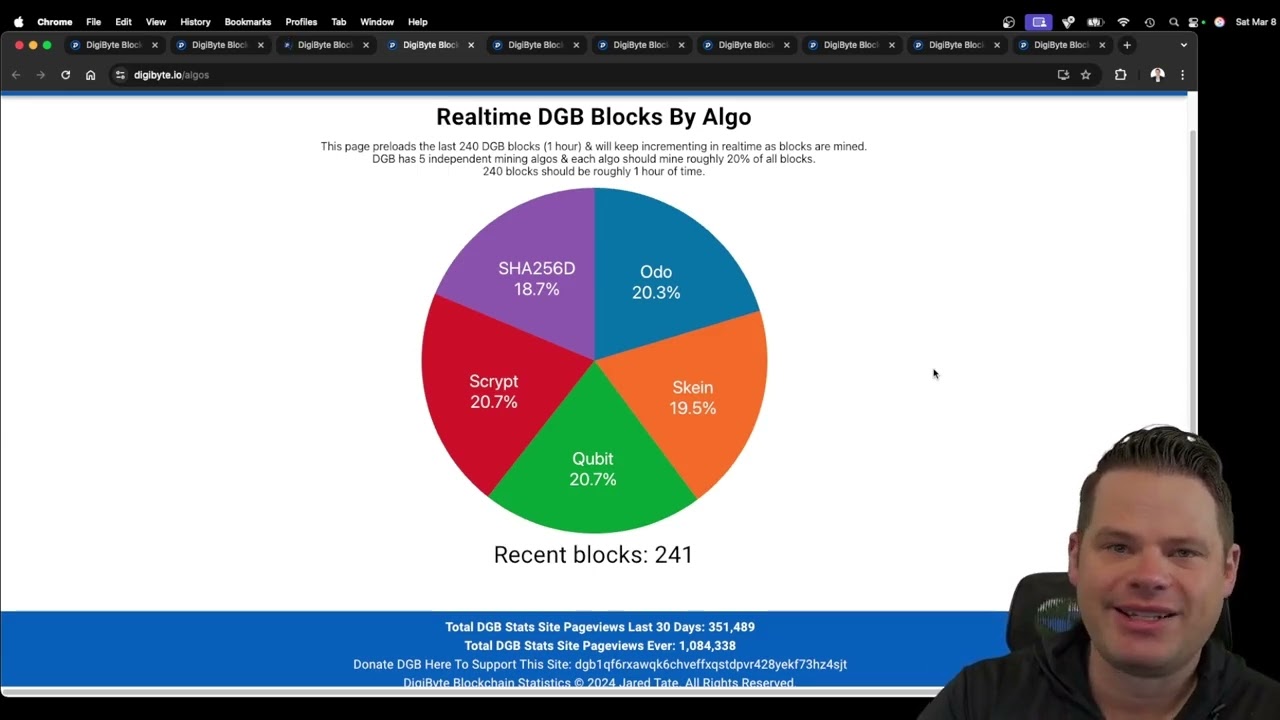Click the 'roughly 20% of all blocks' sentence
The image size is (1280, 720).
(x=593, y=159)
